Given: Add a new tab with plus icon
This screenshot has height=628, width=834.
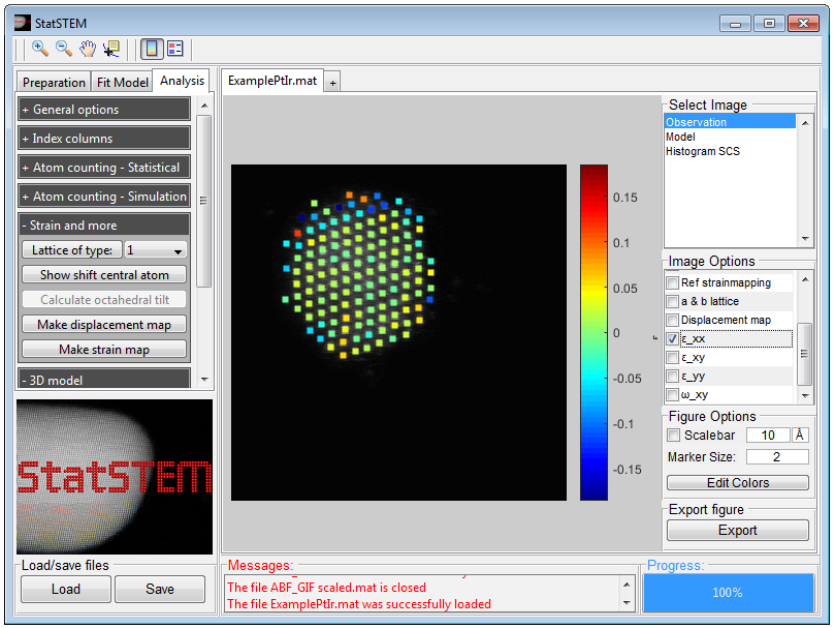Looking at the screenshot, I should coord(333,82).
